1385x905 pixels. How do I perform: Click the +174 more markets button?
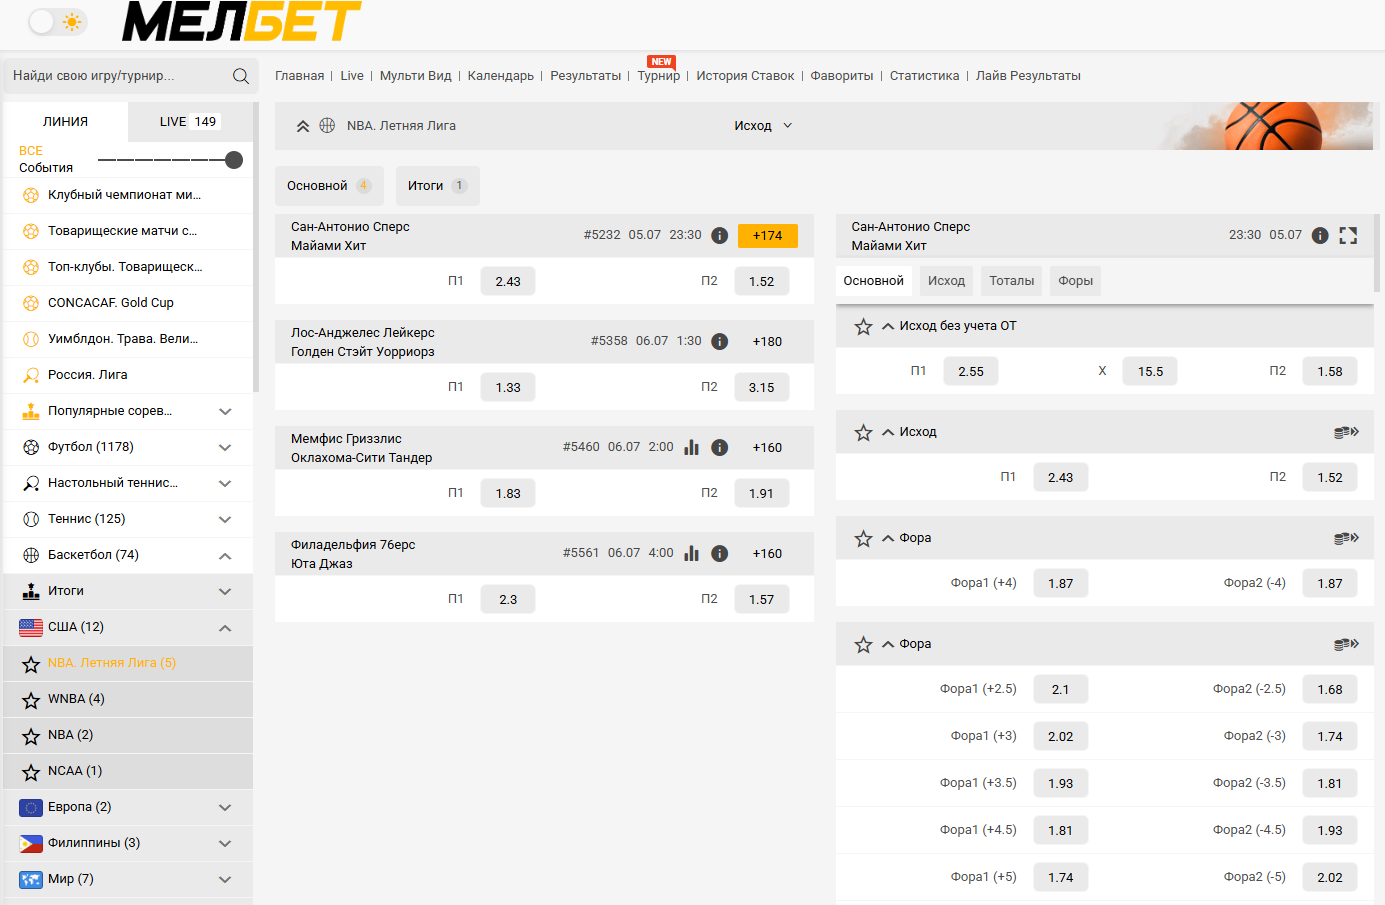pos(768,235)
